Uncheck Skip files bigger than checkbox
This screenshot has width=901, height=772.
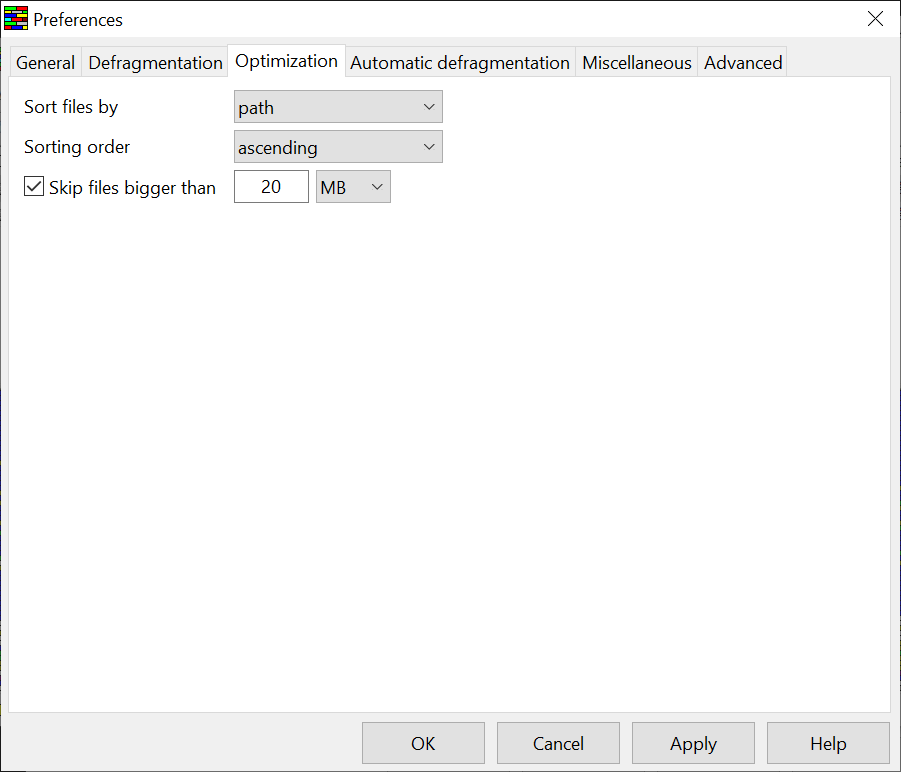pos(34,187)
